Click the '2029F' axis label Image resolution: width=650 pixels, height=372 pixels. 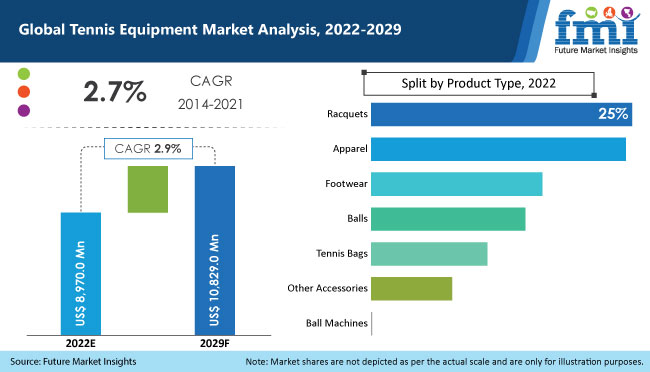tap(215, 343)
